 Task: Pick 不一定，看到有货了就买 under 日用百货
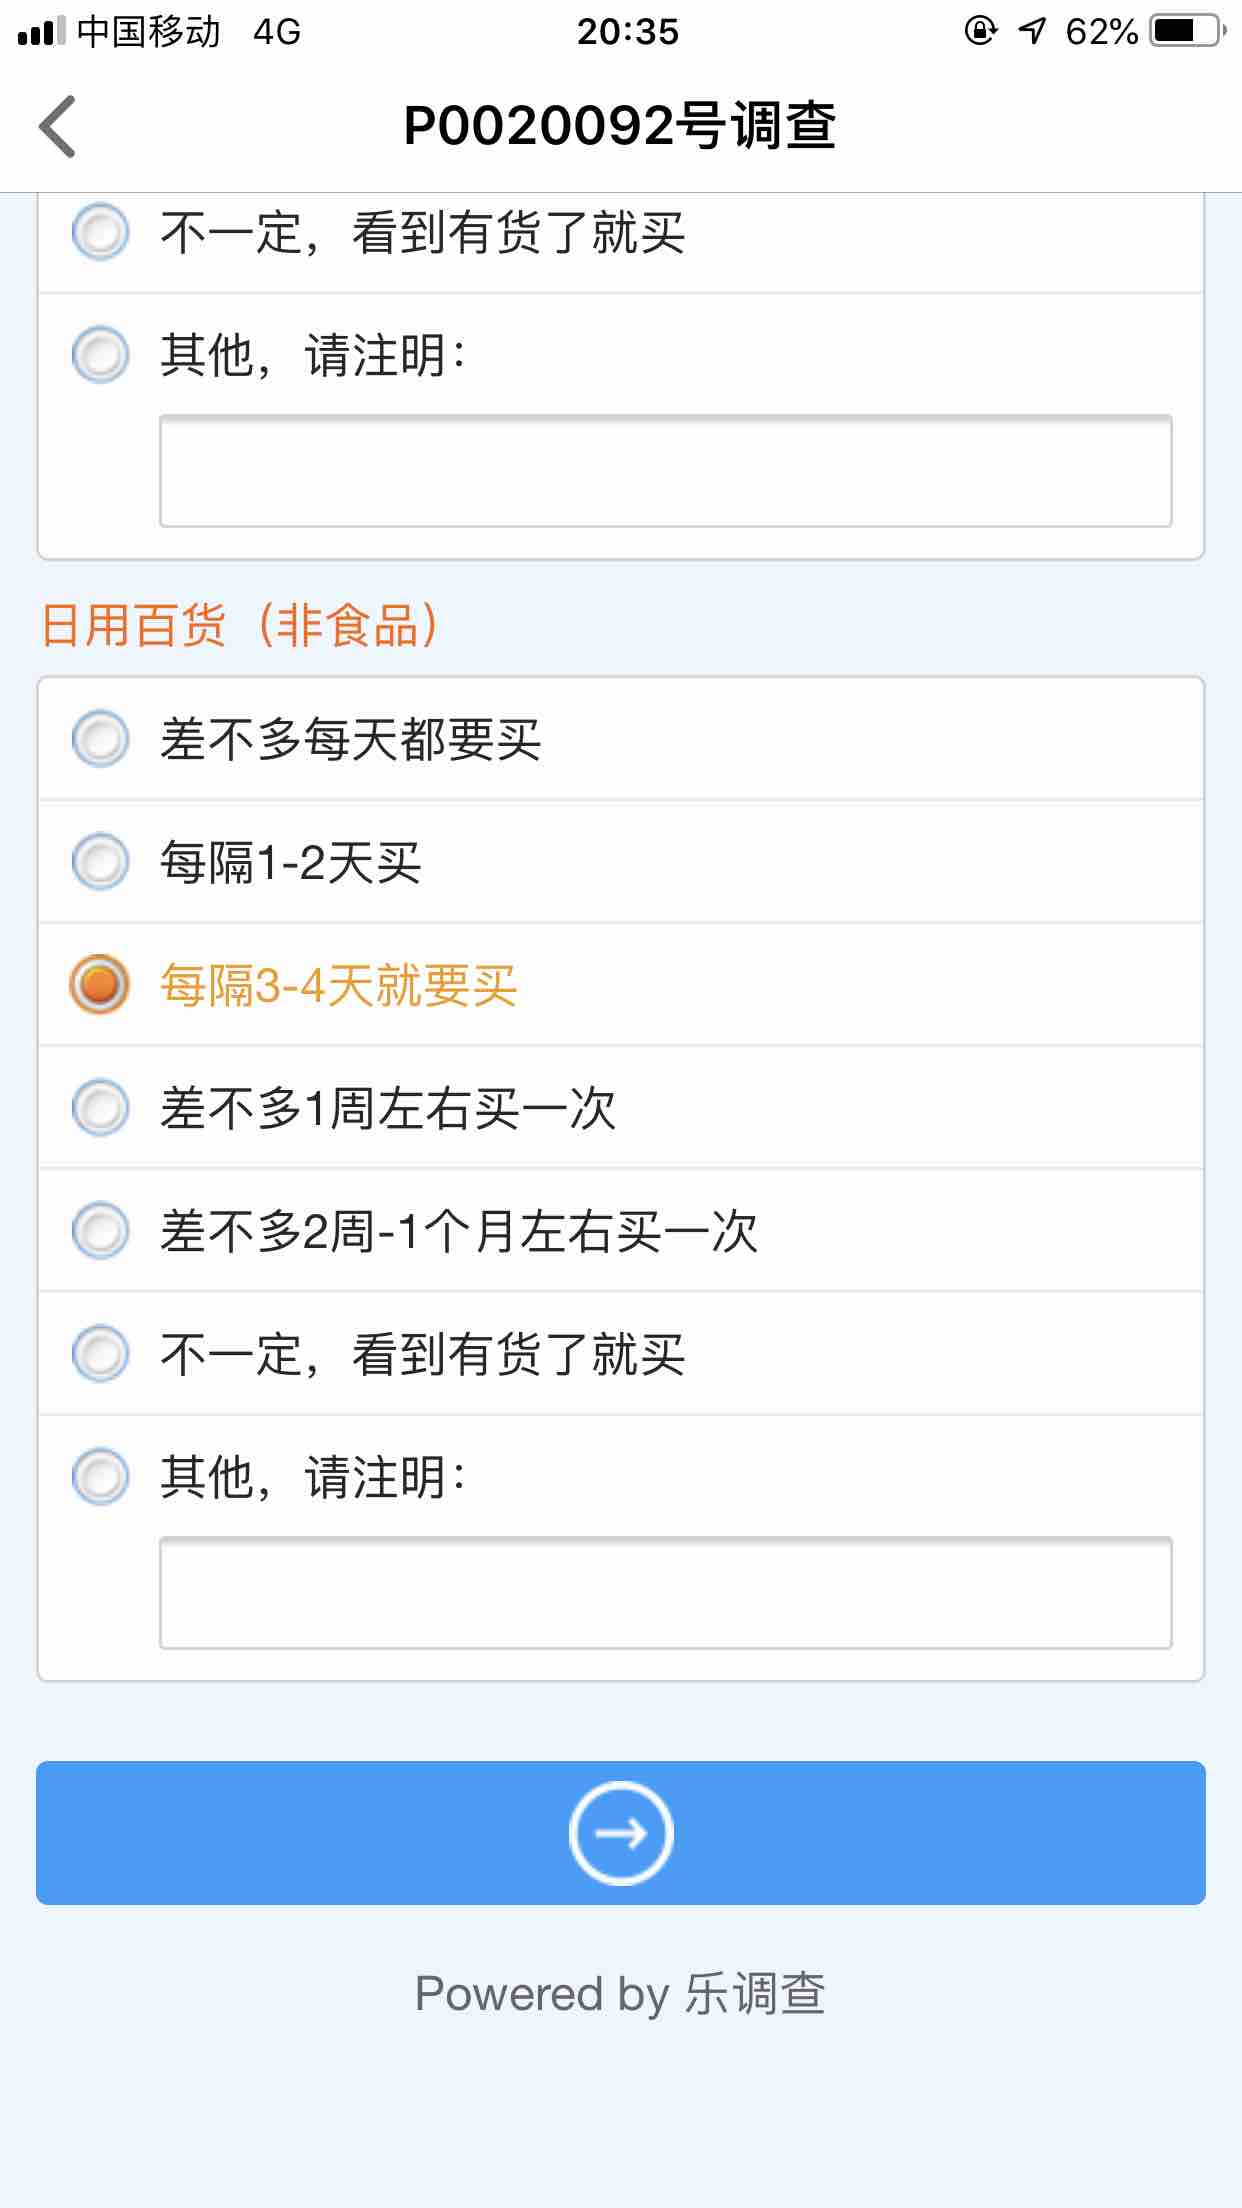(101, 1354)
